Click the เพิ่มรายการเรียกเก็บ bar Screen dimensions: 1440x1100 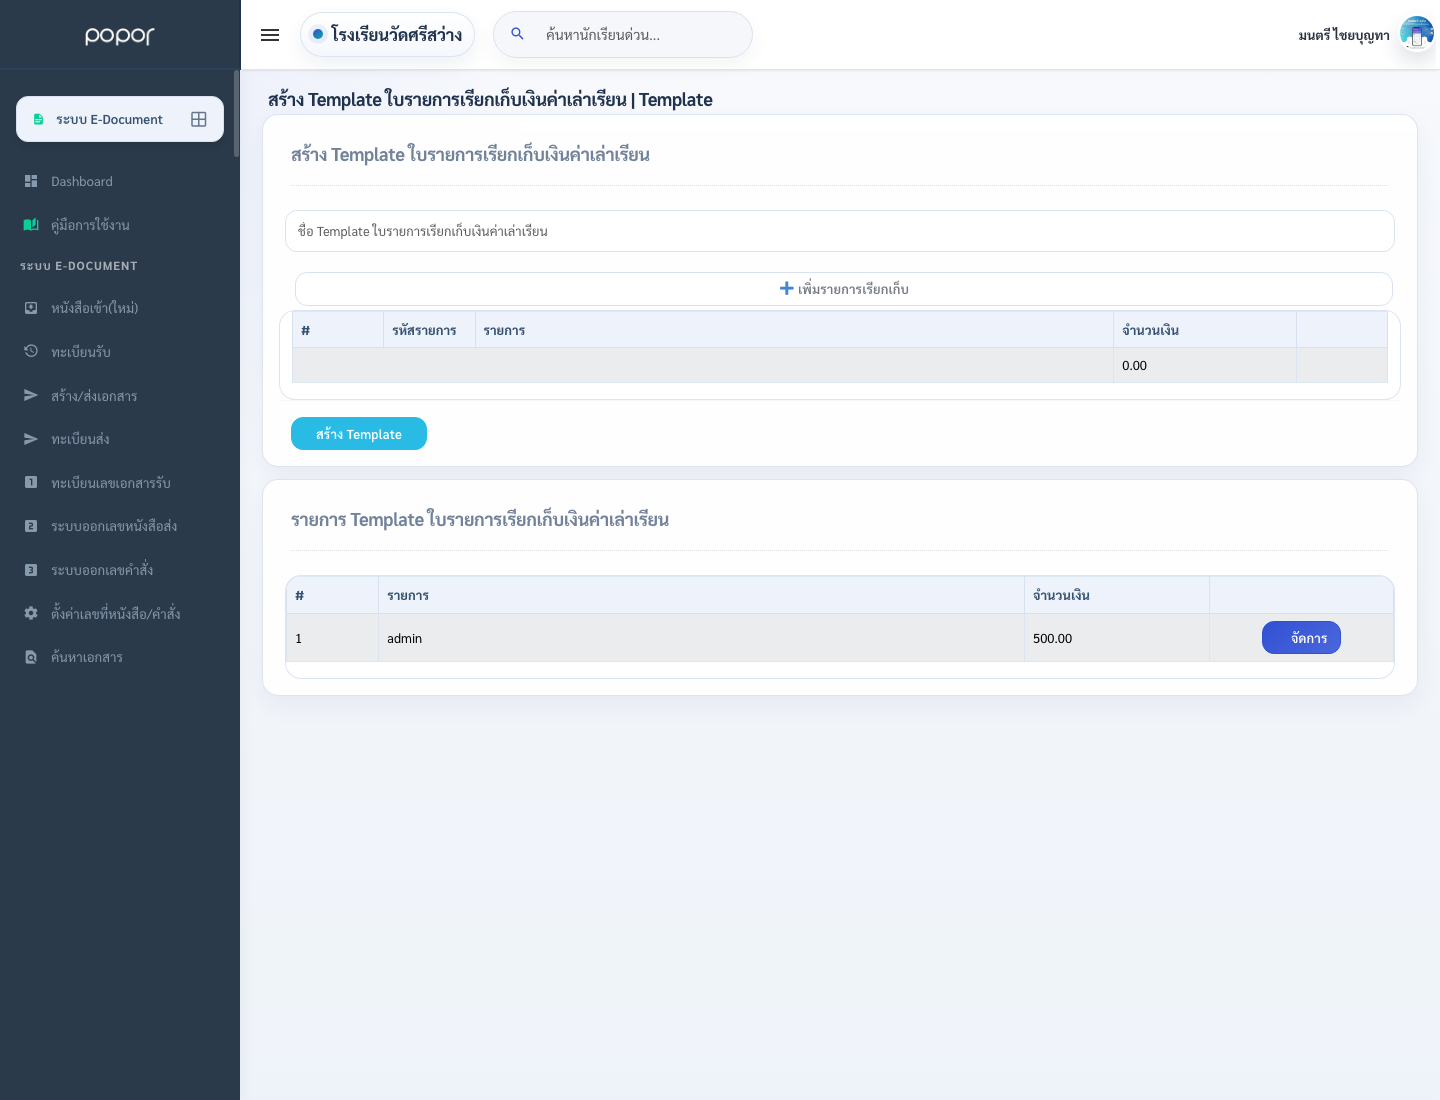844,289
